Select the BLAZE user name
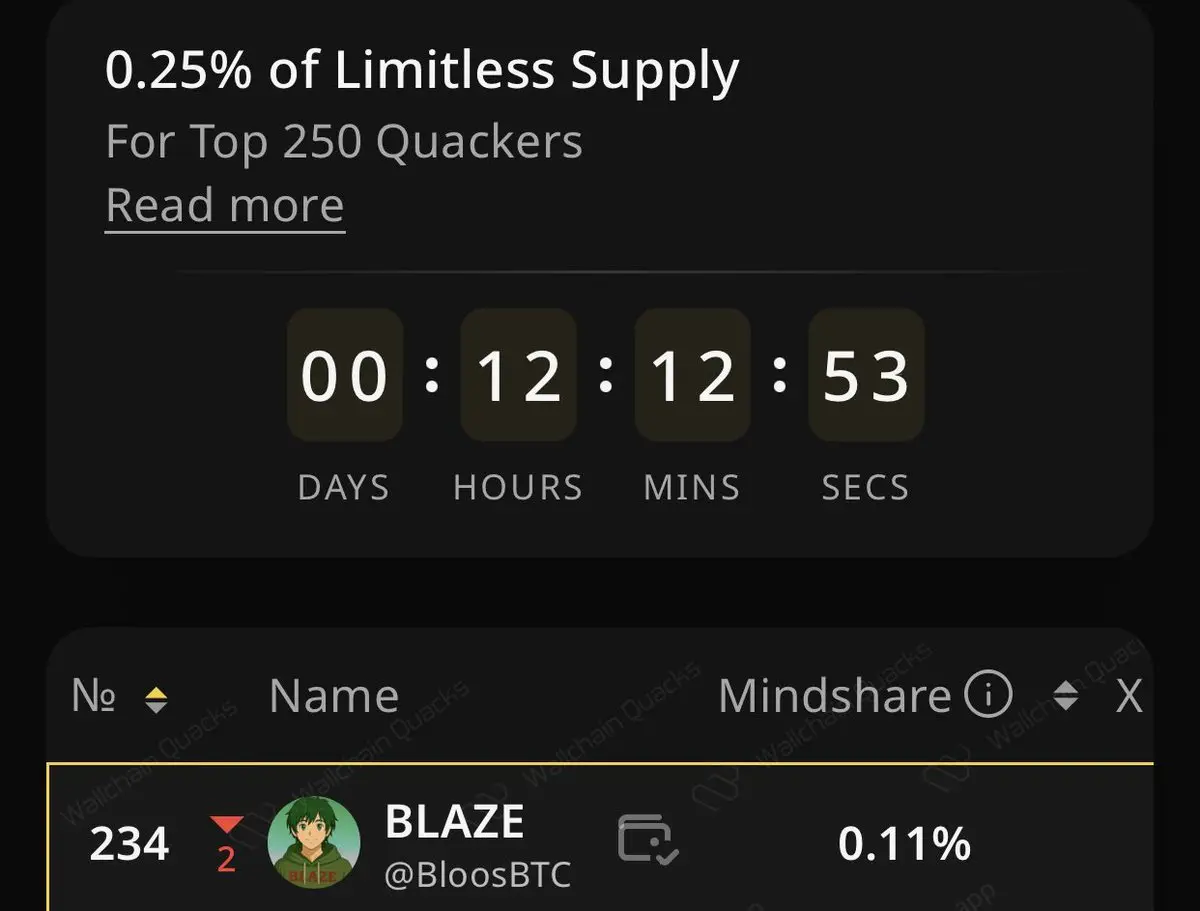The height and width of the screenshot is (911, 1200). coord(455,822)
